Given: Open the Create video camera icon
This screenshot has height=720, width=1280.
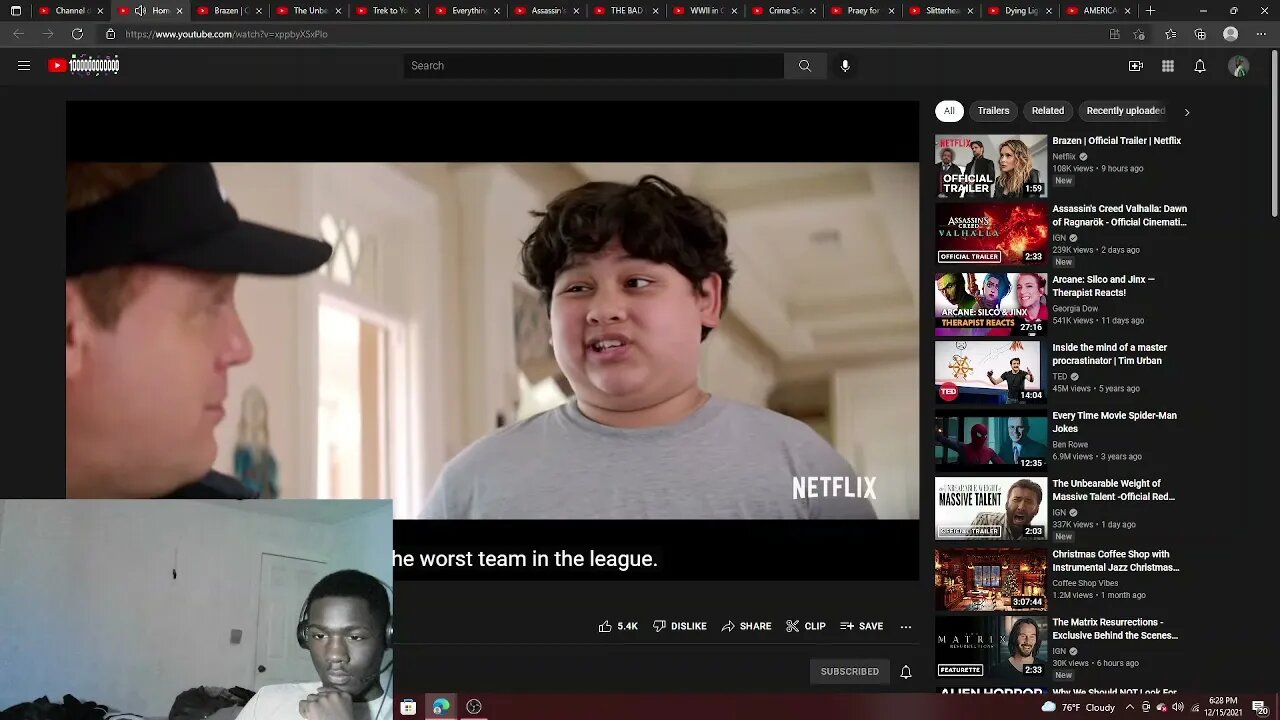Looking at the screenshot, I should 1136,66.
